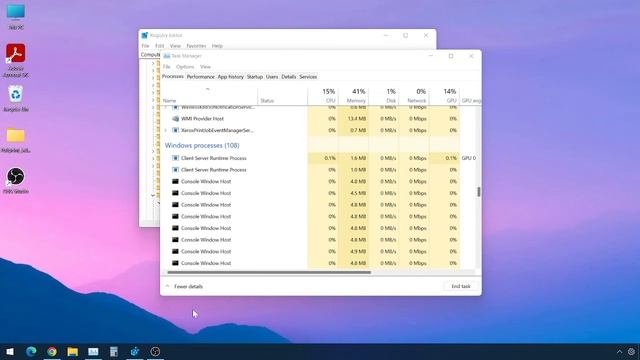
Task: Select the XeroxPrintJobEventManager process icon
Action: [x=176, y=130]
